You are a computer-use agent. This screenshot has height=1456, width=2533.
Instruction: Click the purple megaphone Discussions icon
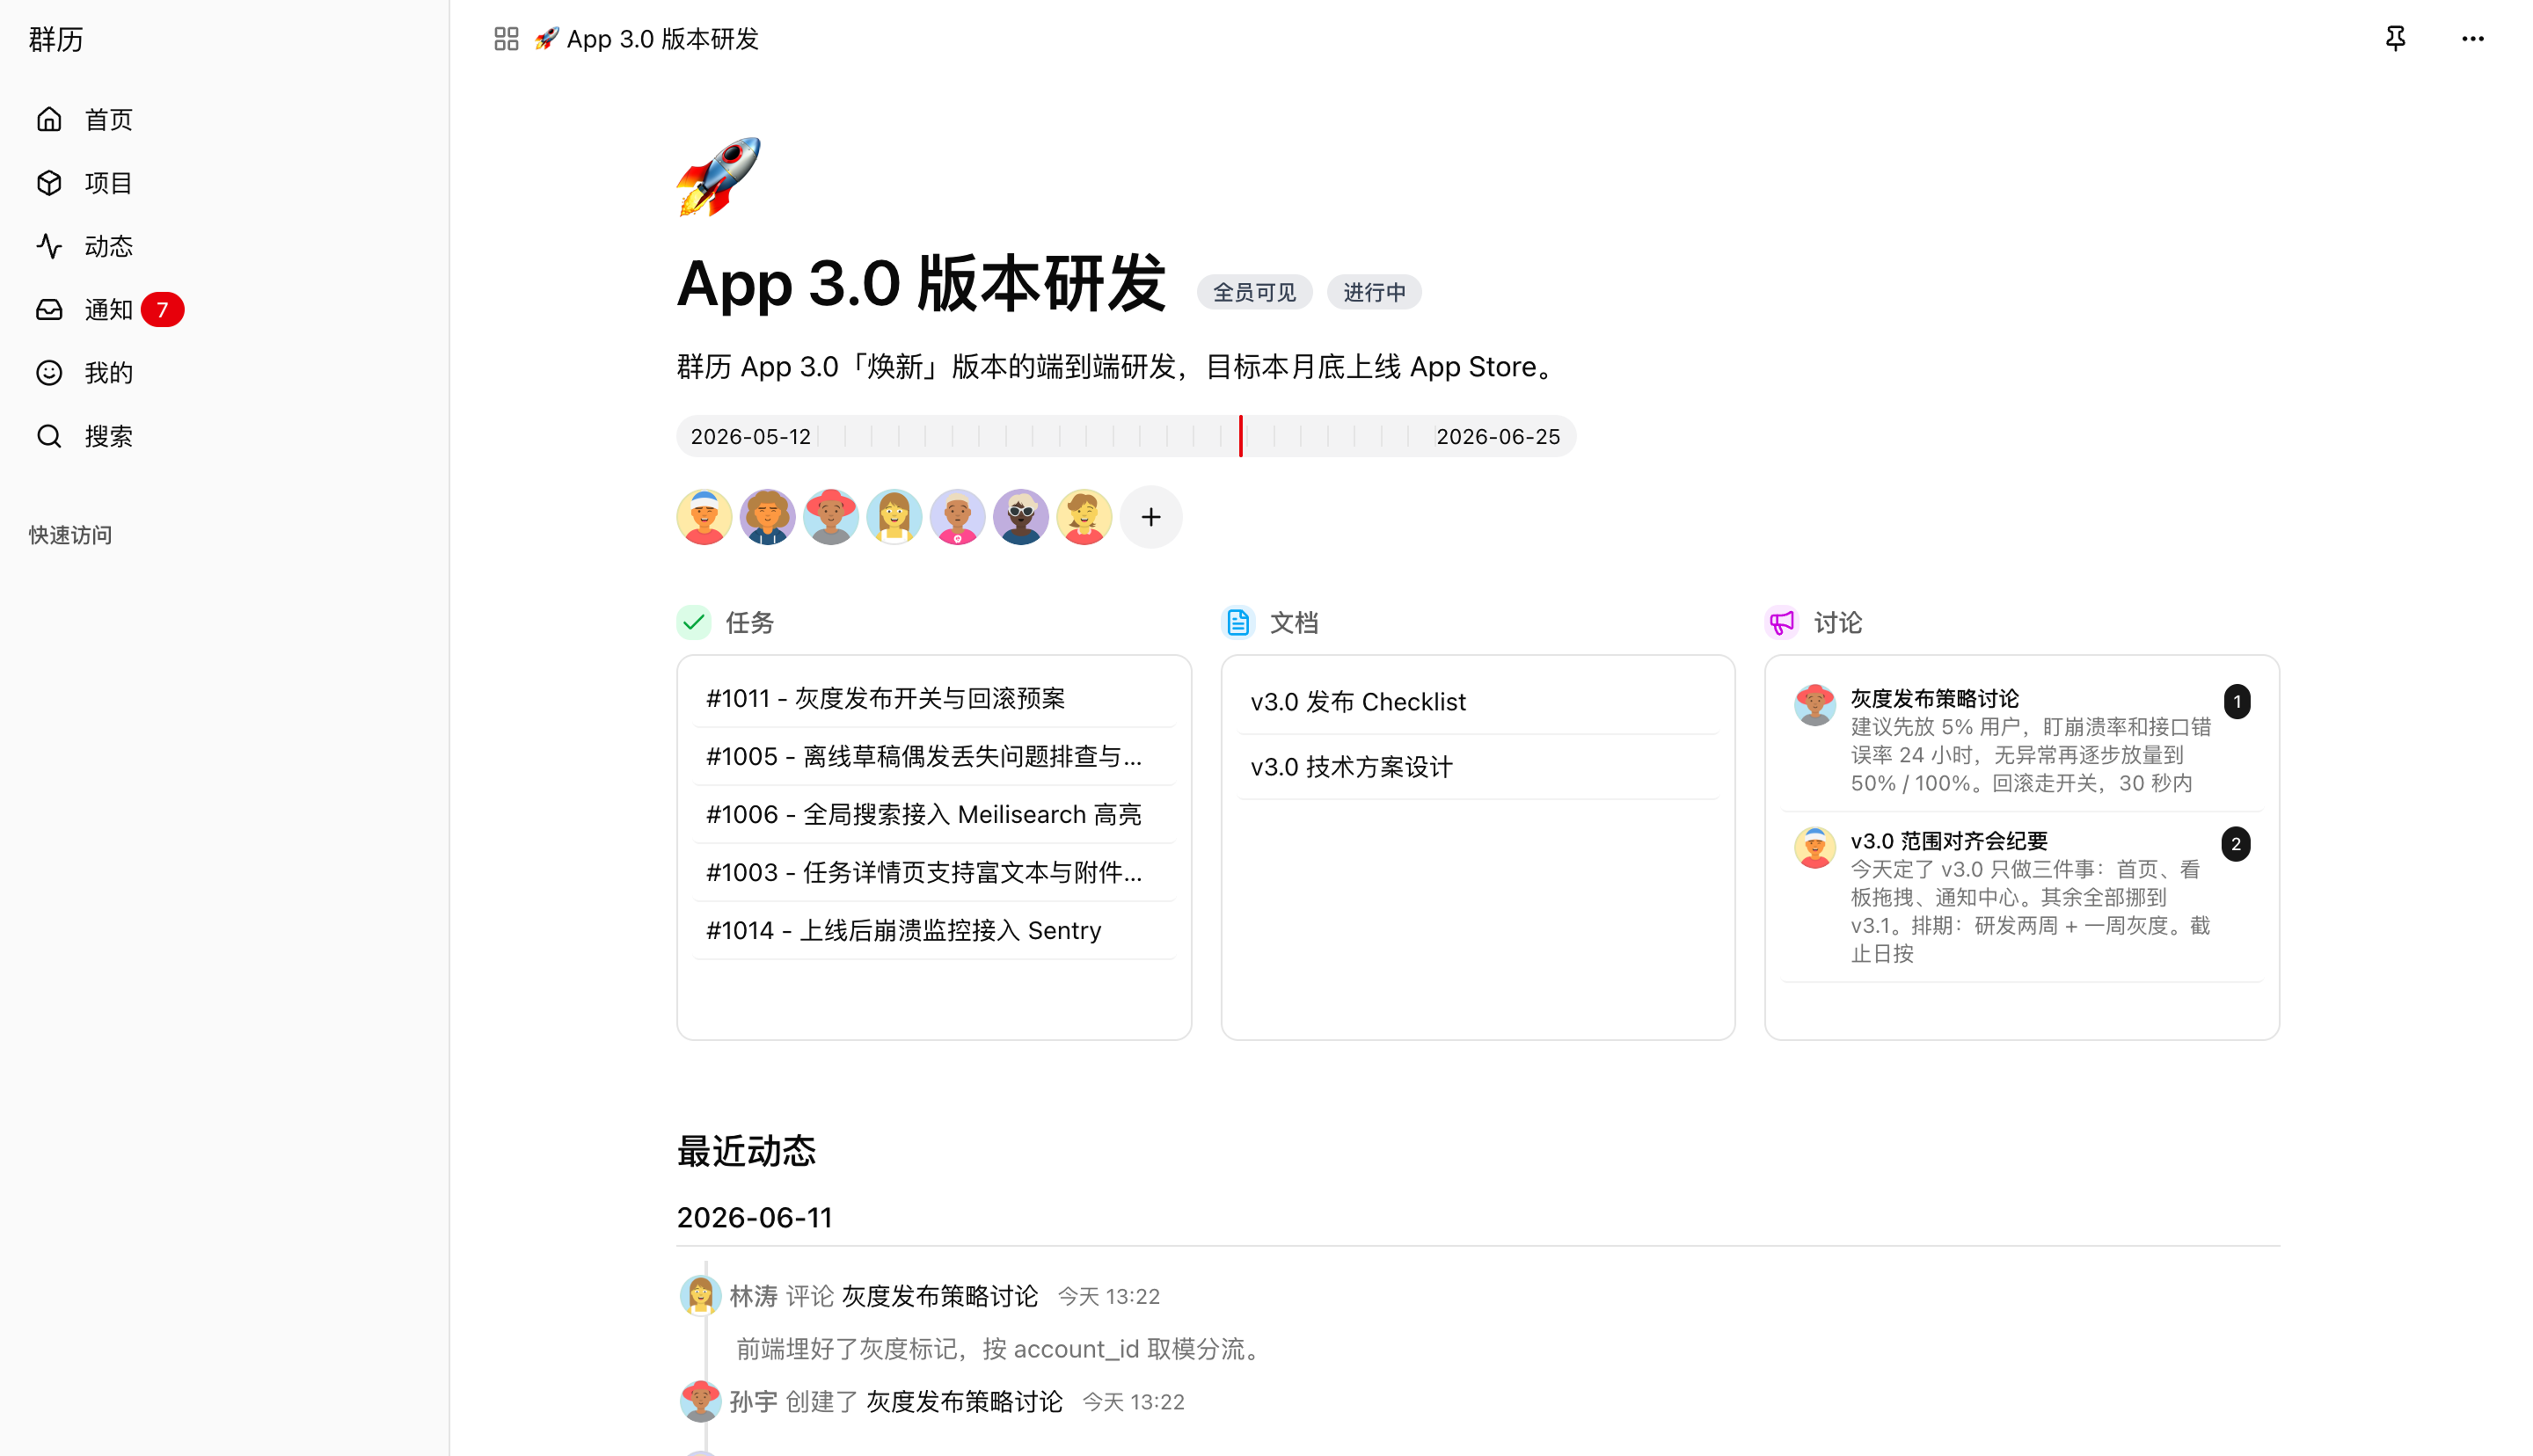pyautogui.click(x=1782, y=622)
